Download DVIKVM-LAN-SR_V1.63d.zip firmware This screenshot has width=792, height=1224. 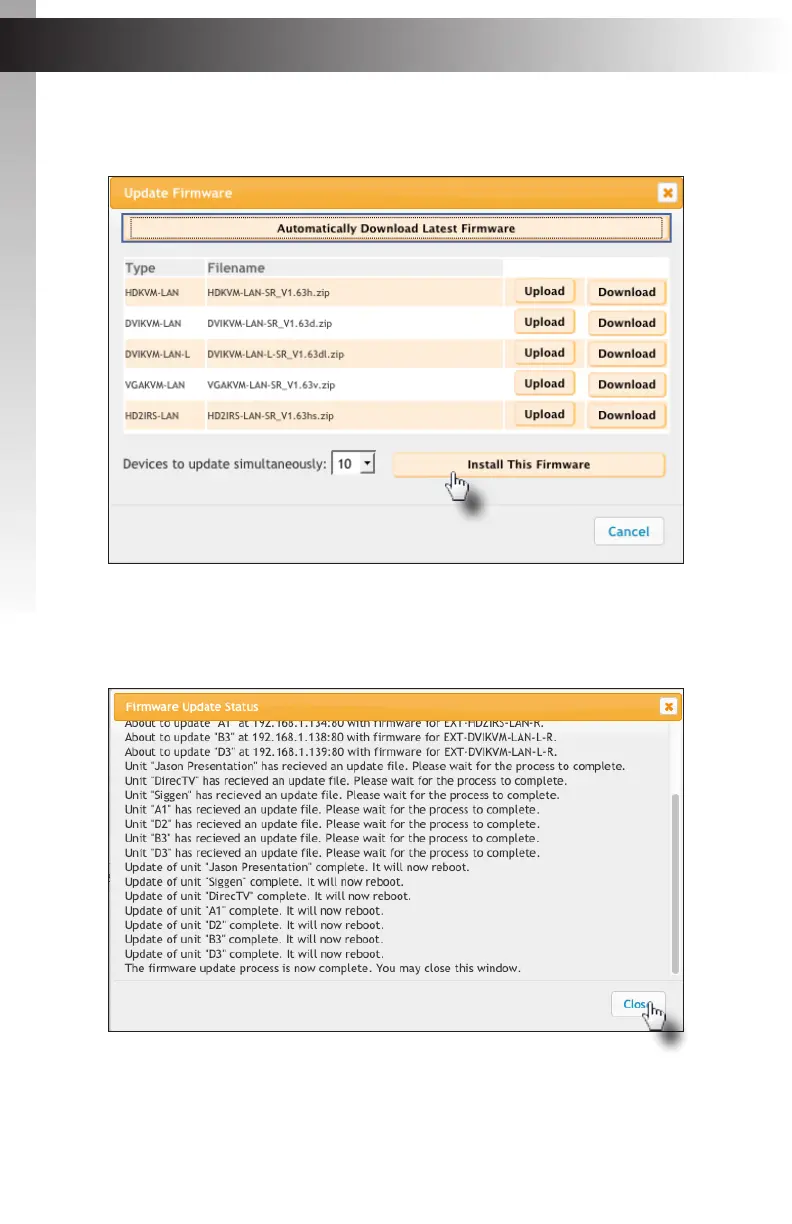point(627,324)
